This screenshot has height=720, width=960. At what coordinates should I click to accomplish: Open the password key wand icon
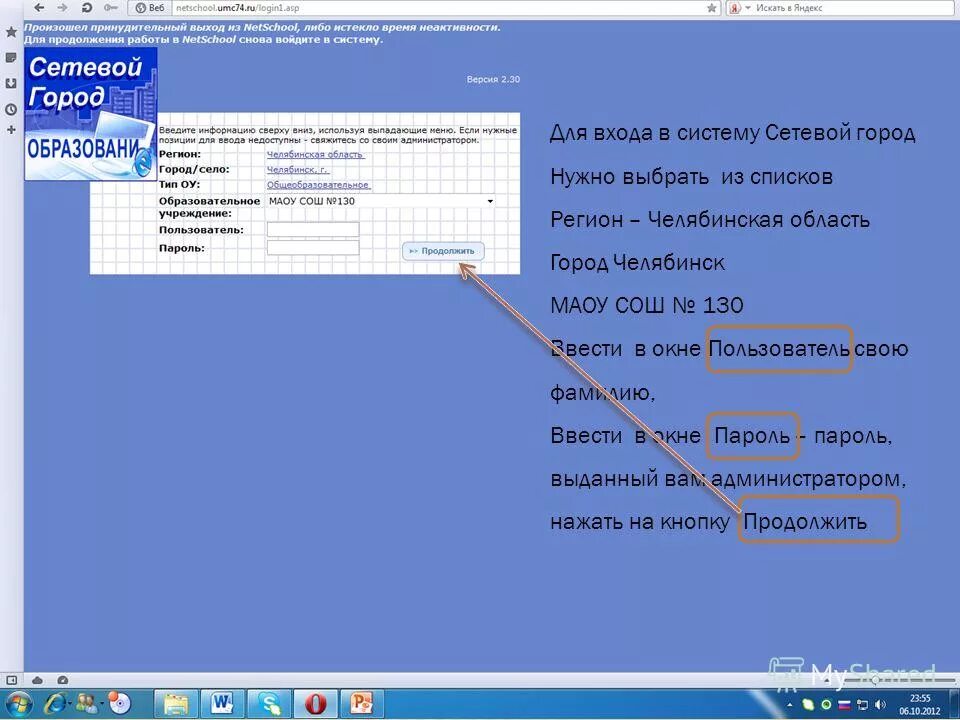[110, 7]
